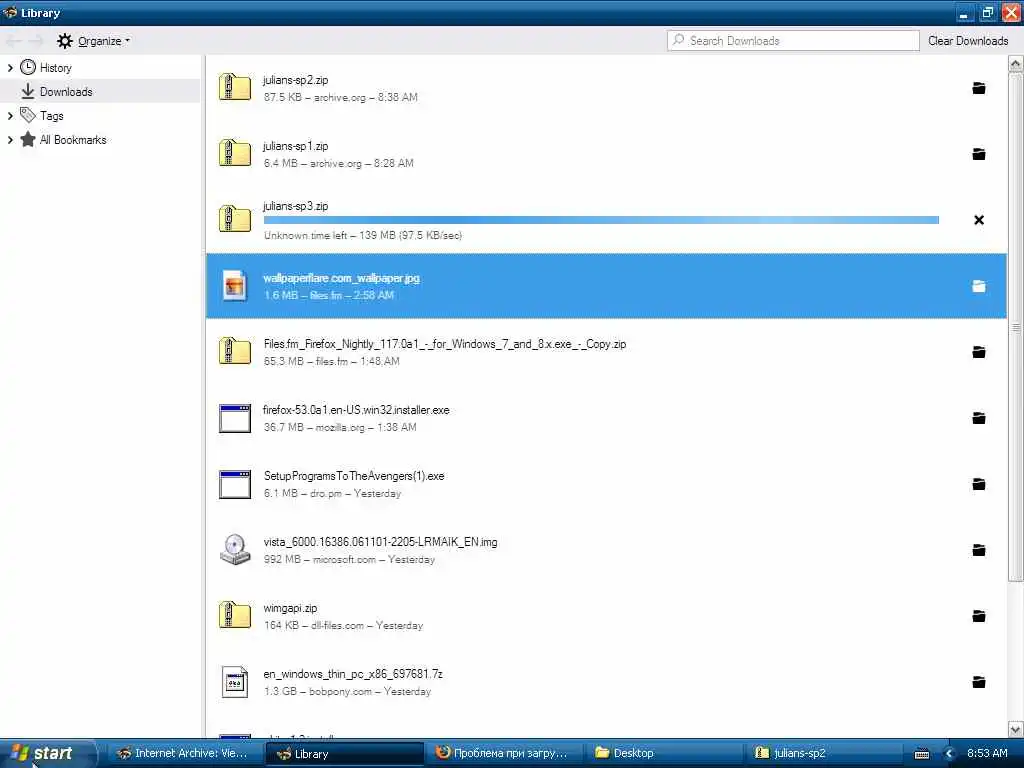
Task: Switch to Проблема при загру taskbar window
Action: 503,753
